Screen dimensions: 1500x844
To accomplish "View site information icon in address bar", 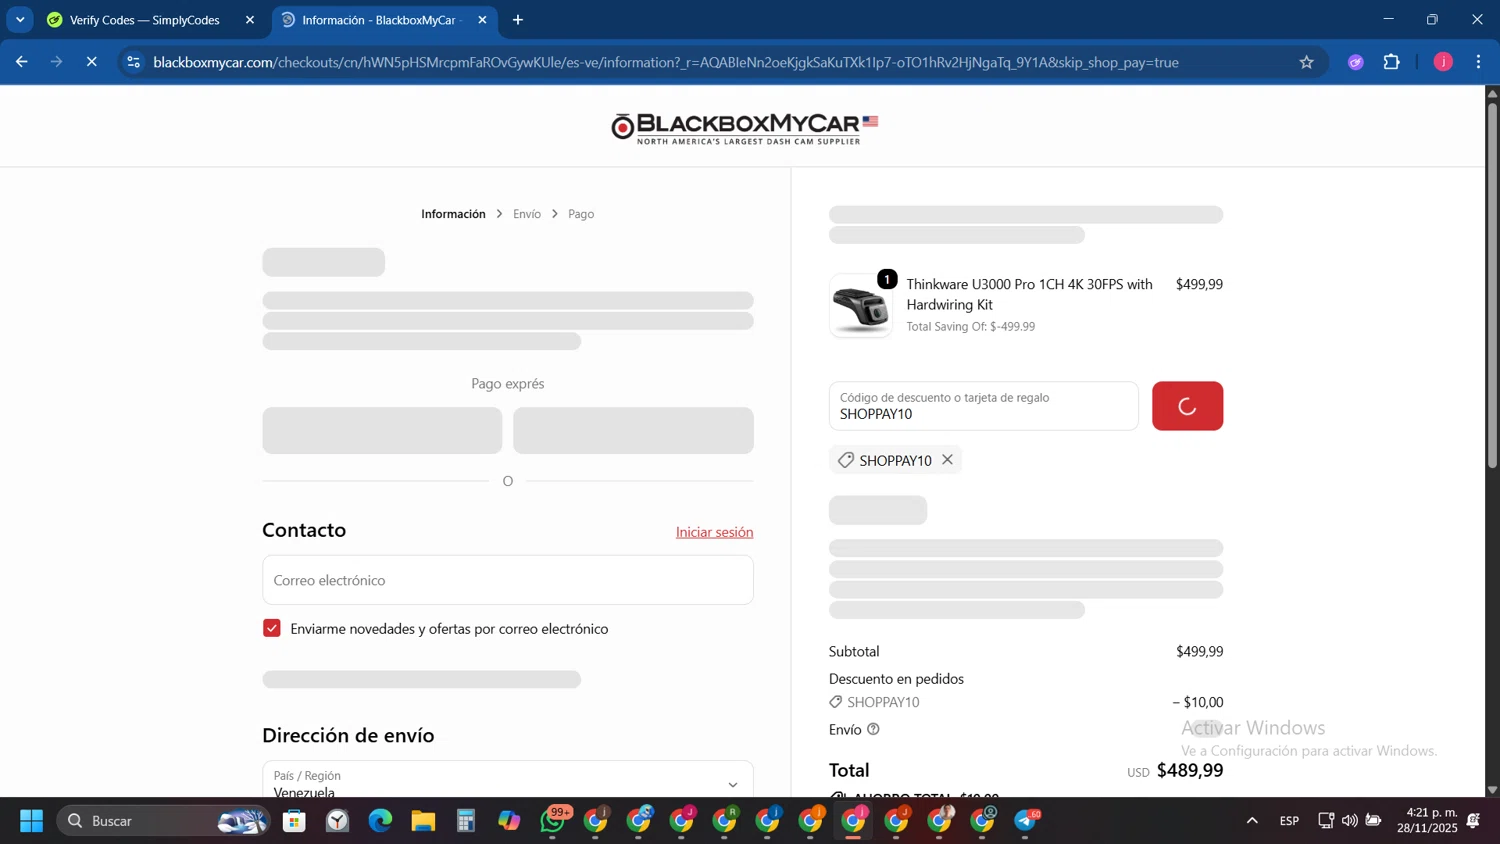I will 134,62.
